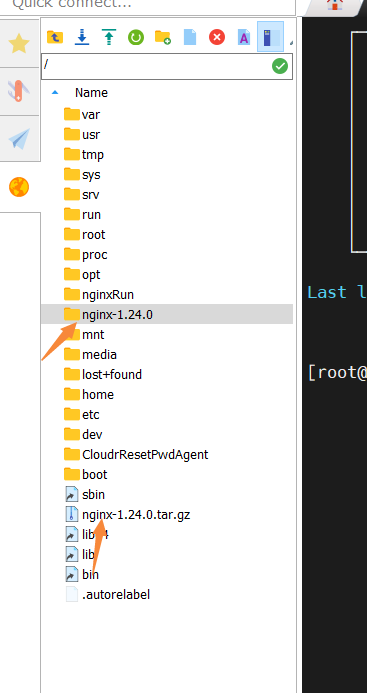Viewport: 367px width, 693px height.
Task: Click the remote path input field
Action: point(167,66)
